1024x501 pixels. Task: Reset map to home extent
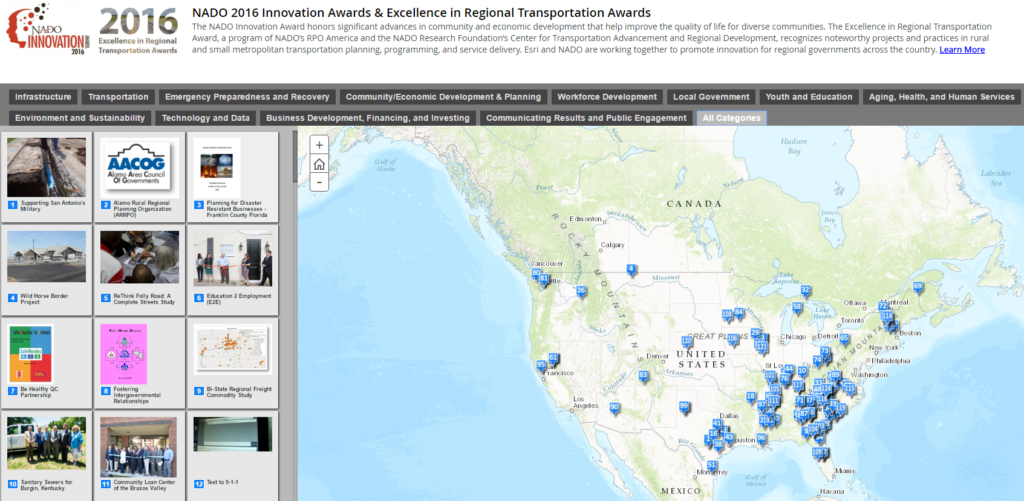click(x=319, y=163)
